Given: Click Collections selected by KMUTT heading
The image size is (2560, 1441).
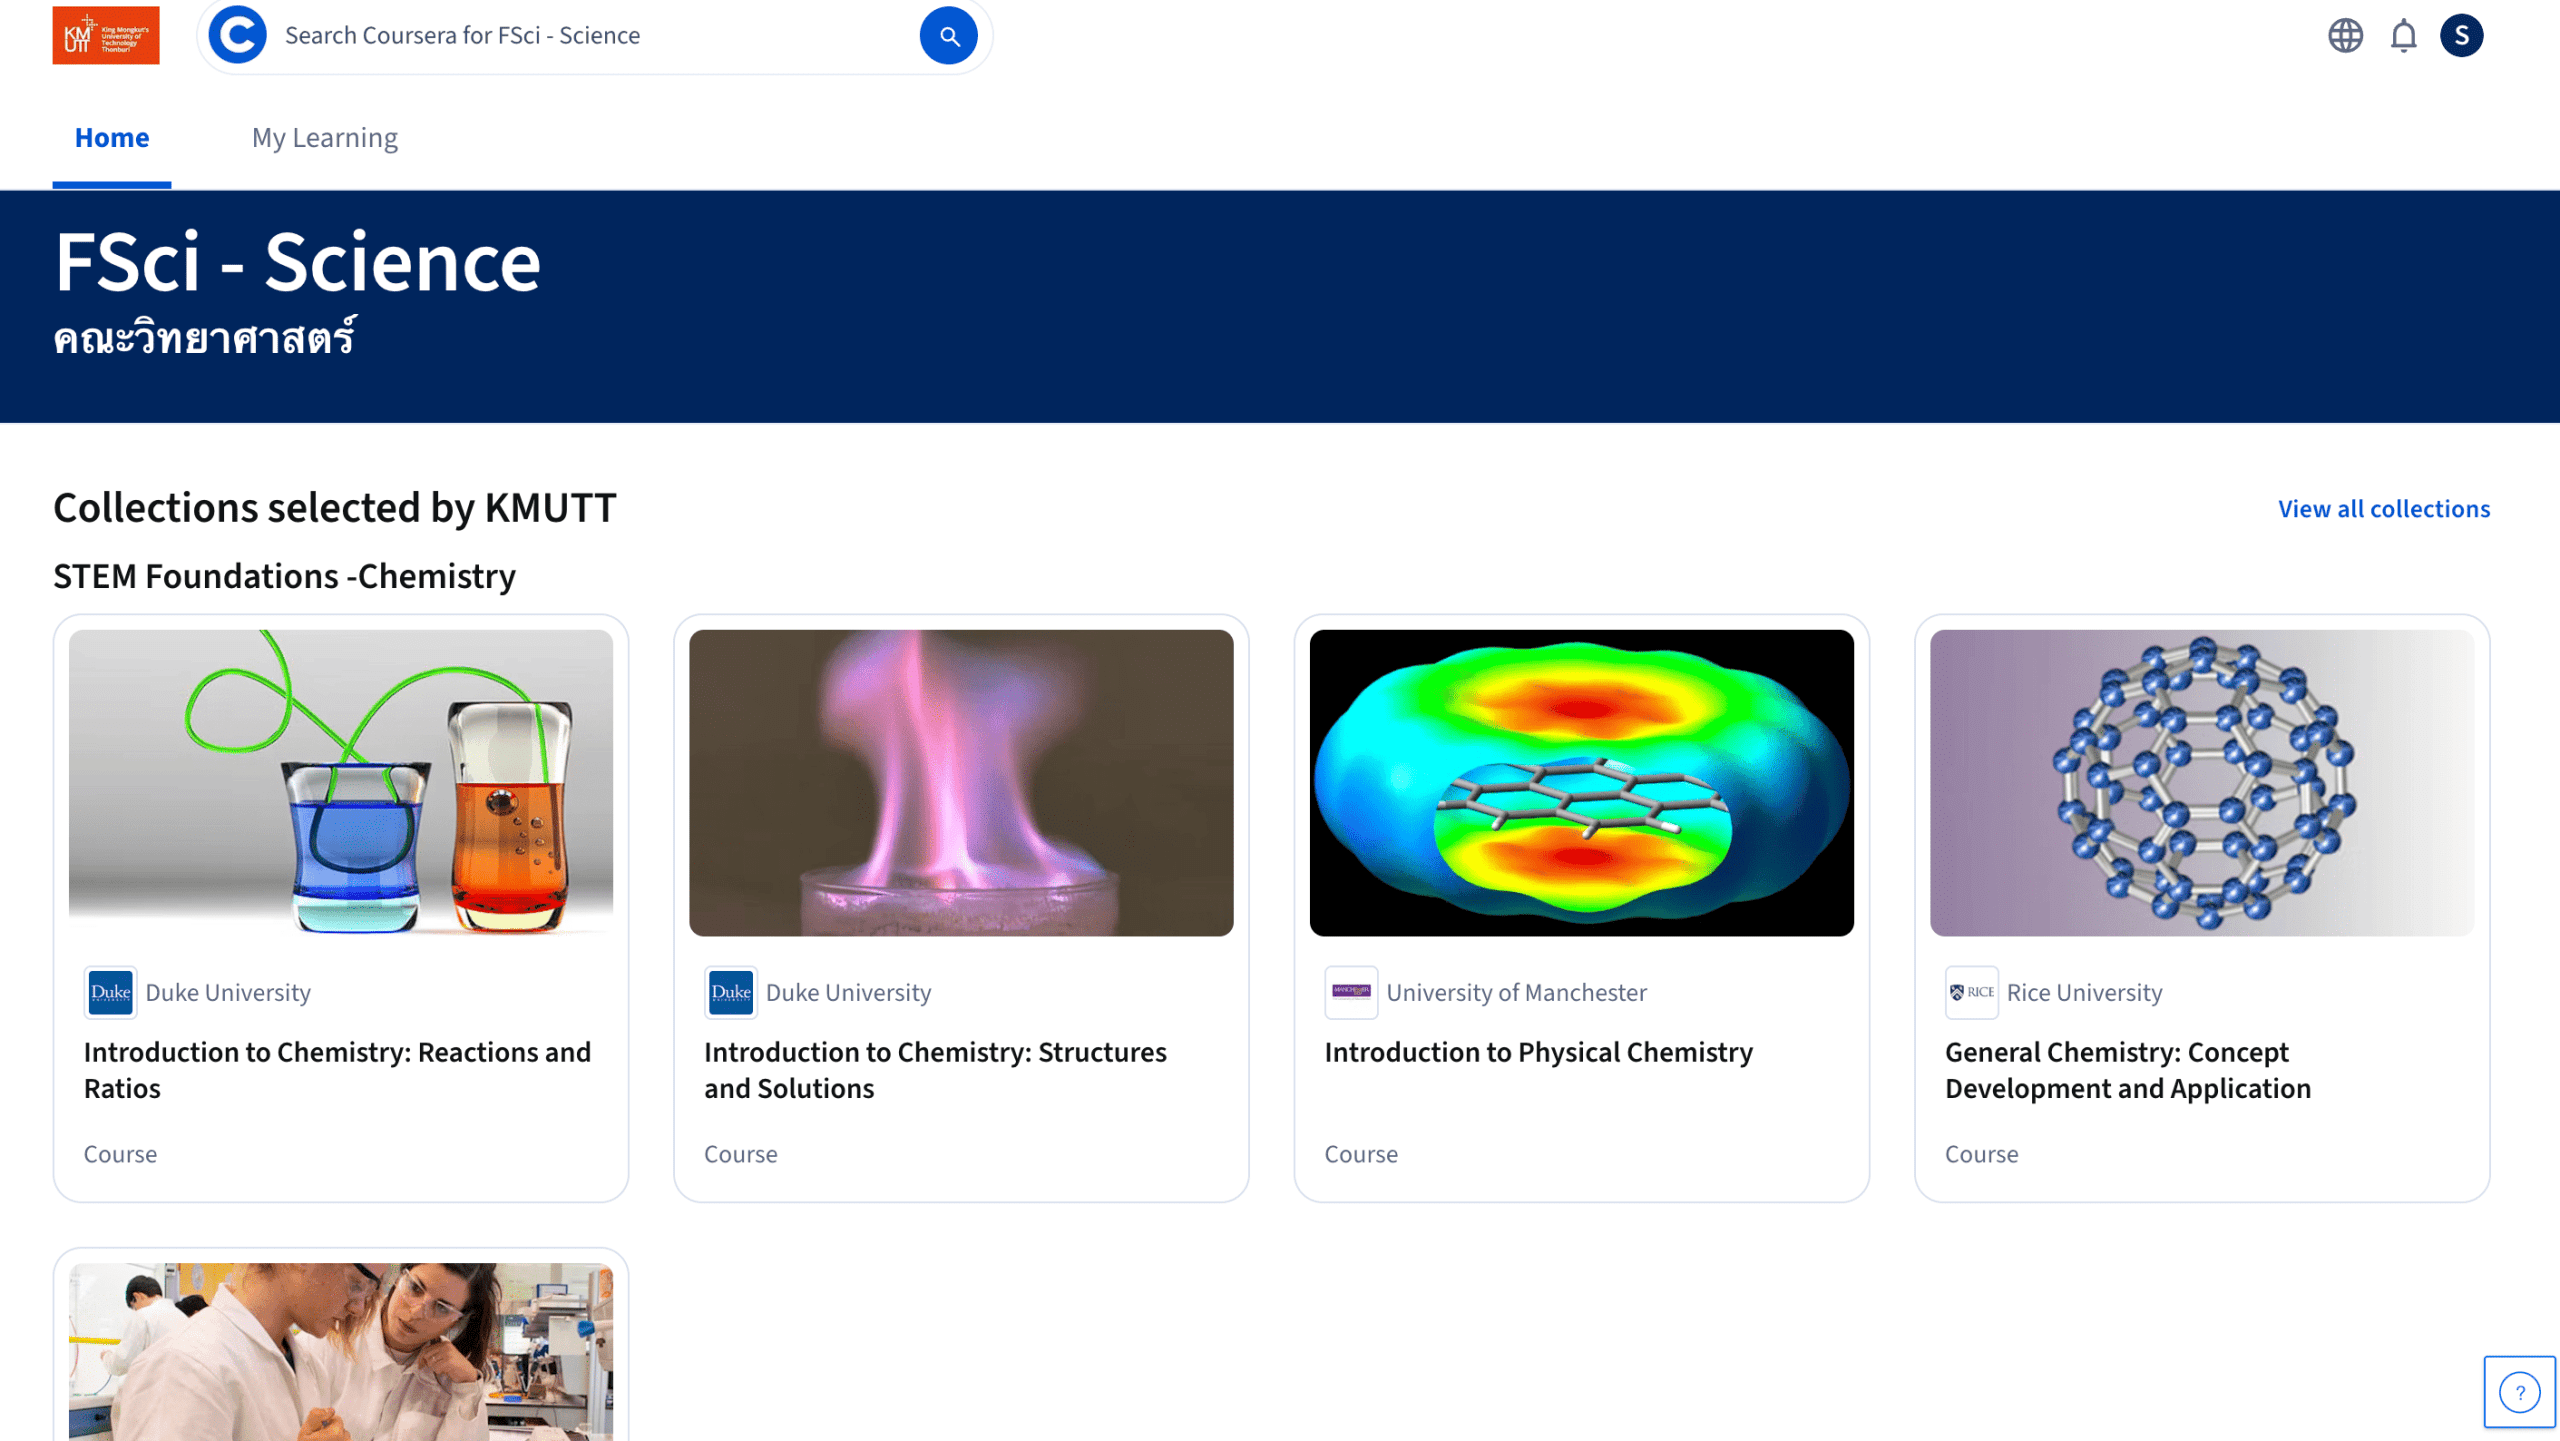Looking at the screenshot, I should (x=334, y=508).
